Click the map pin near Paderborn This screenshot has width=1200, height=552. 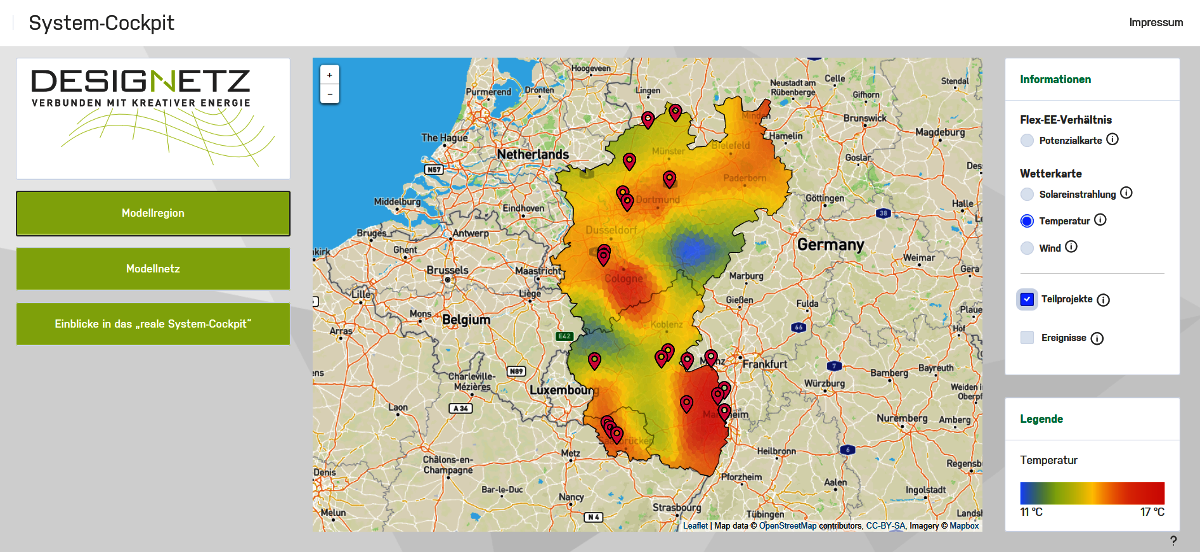669,179
